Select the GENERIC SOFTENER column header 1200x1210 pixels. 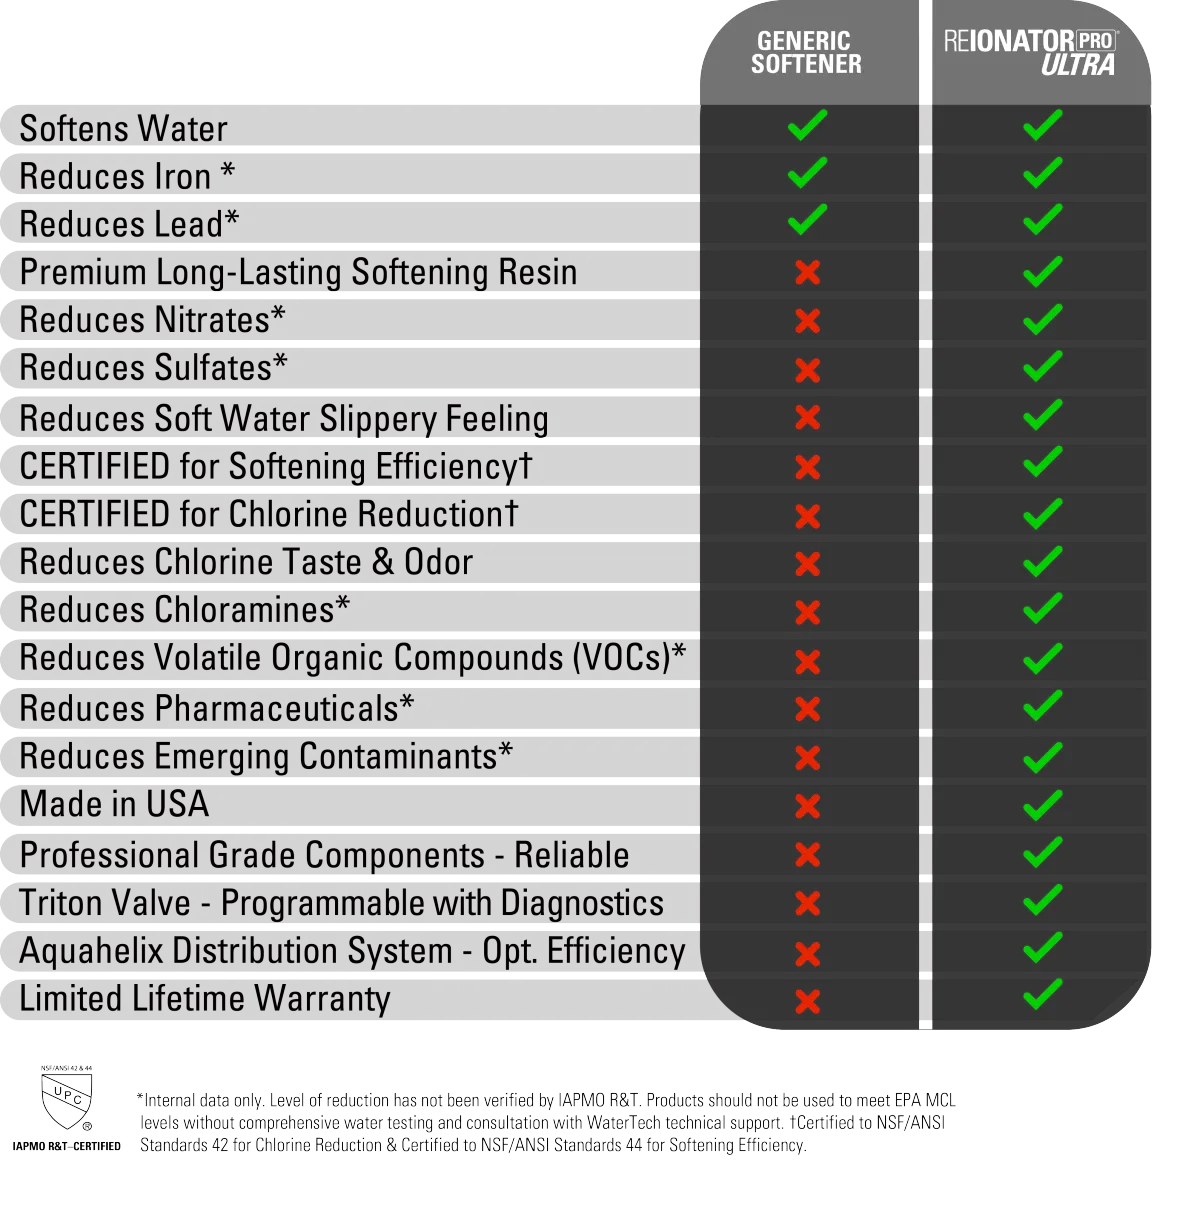[x=806, y=53]
